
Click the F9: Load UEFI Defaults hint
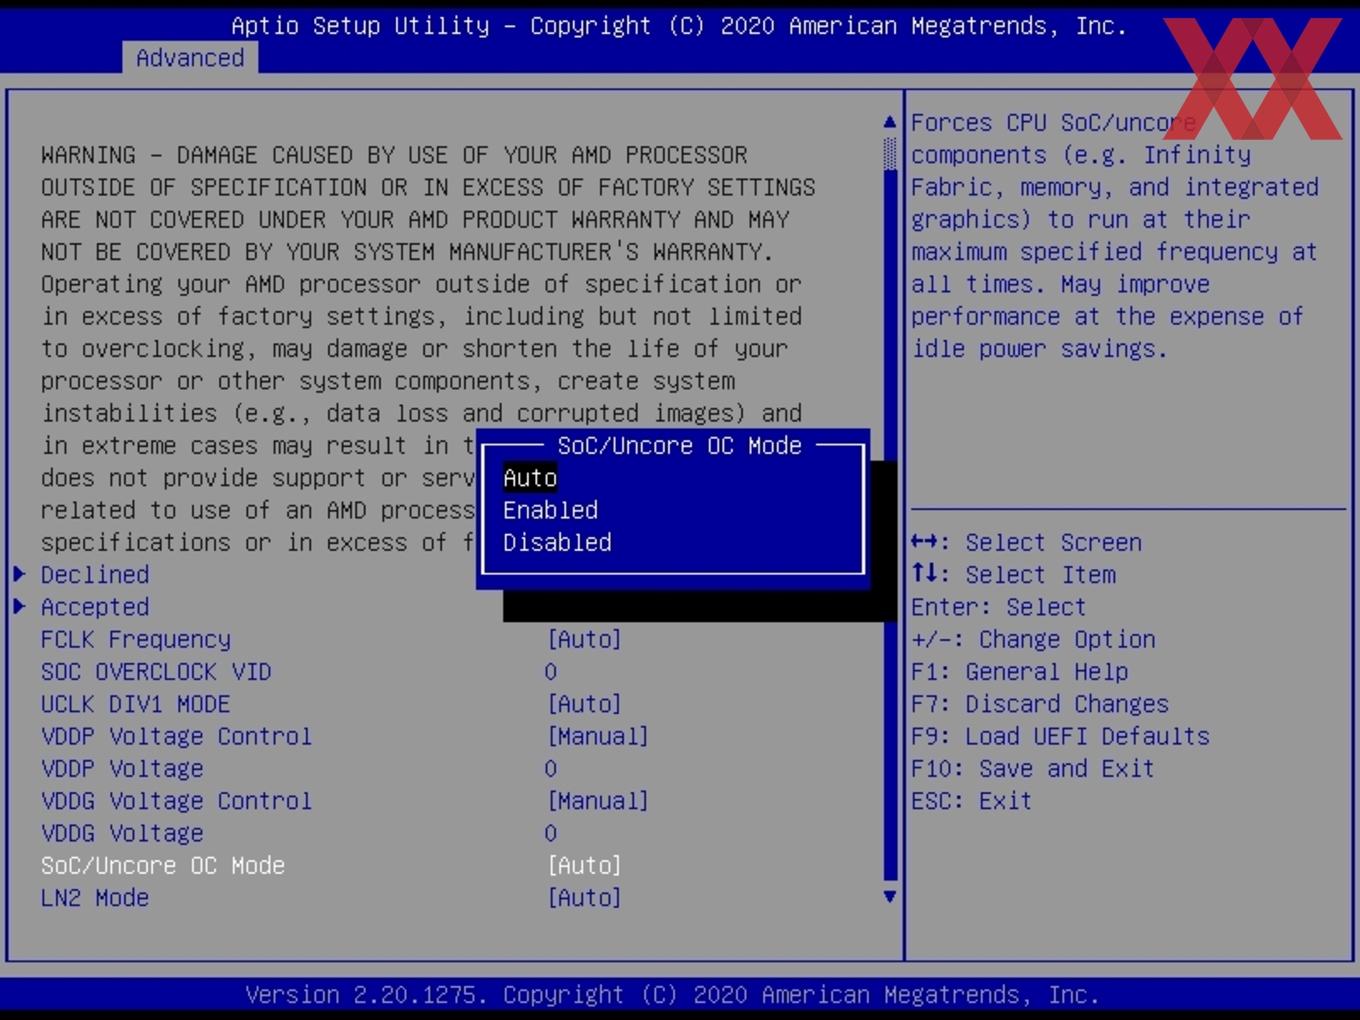[x=1060, y=736]
